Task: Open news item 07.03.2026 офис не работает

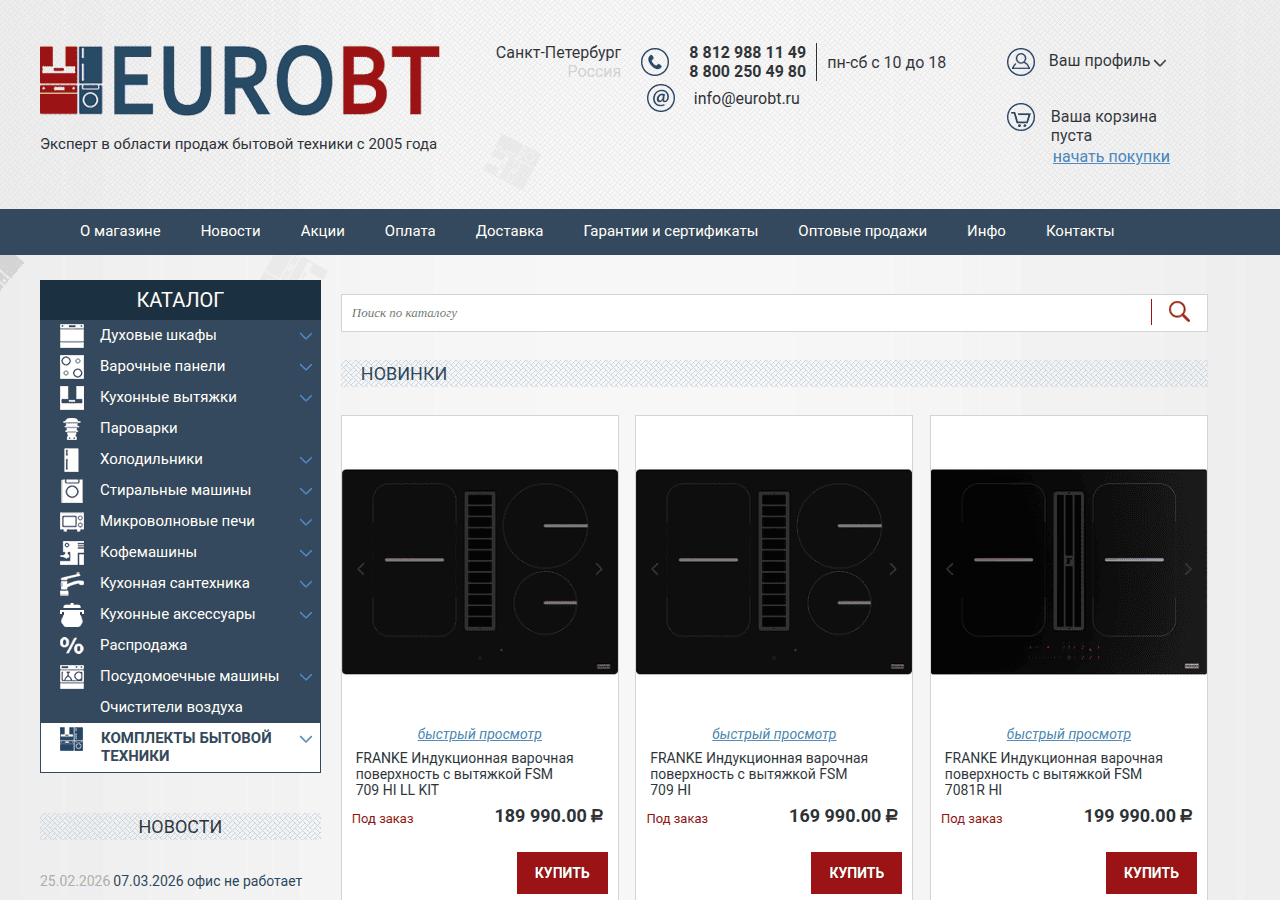Action: click(207, 881)
